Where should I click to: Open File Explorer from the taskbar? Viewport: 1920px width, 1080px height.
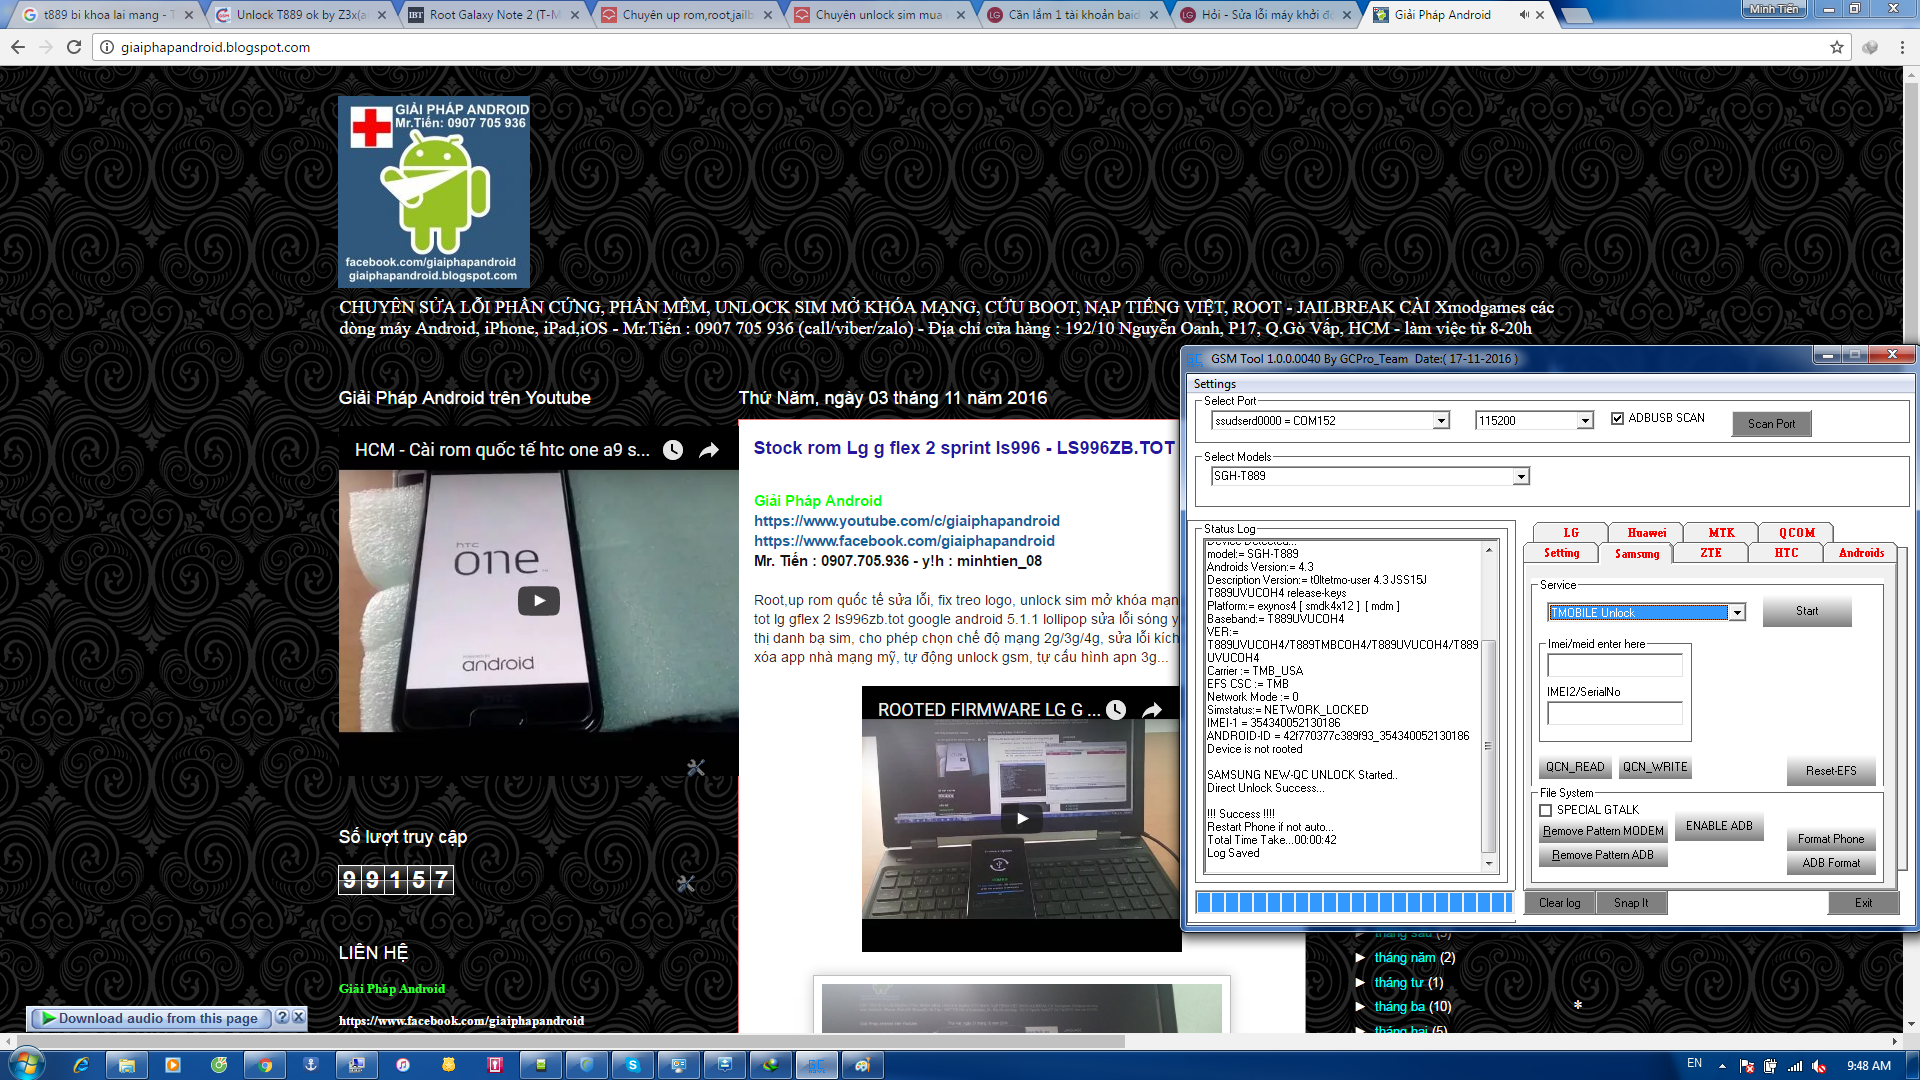point(127,1065)
